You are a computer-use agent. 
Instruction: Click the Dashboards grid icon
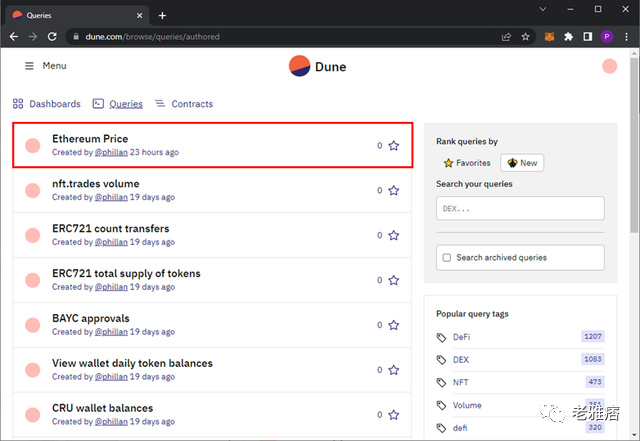18,104
